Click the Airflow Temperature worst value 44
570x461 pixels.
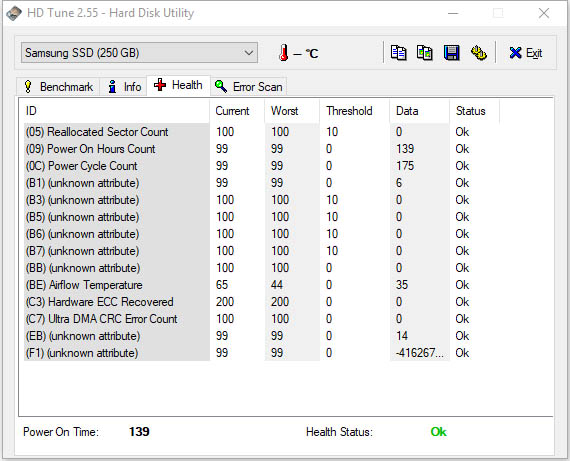(x=277, y=285)
